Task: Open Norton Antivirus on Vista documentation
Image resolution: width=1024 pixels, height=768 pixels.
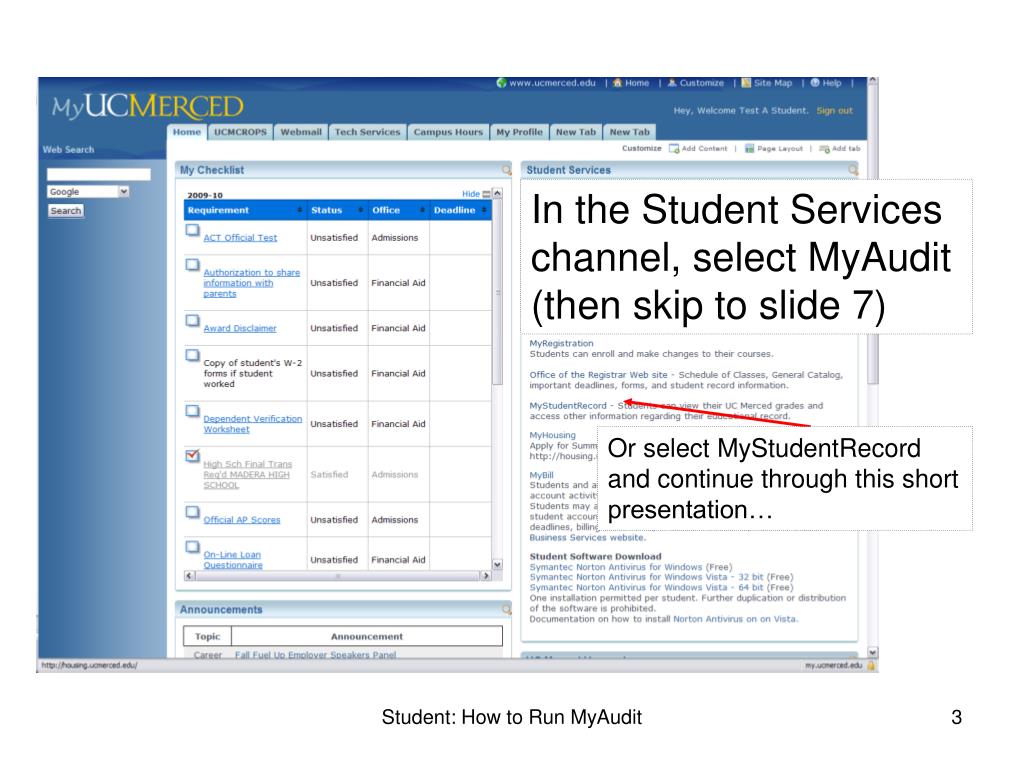Action: click(735, 619)
